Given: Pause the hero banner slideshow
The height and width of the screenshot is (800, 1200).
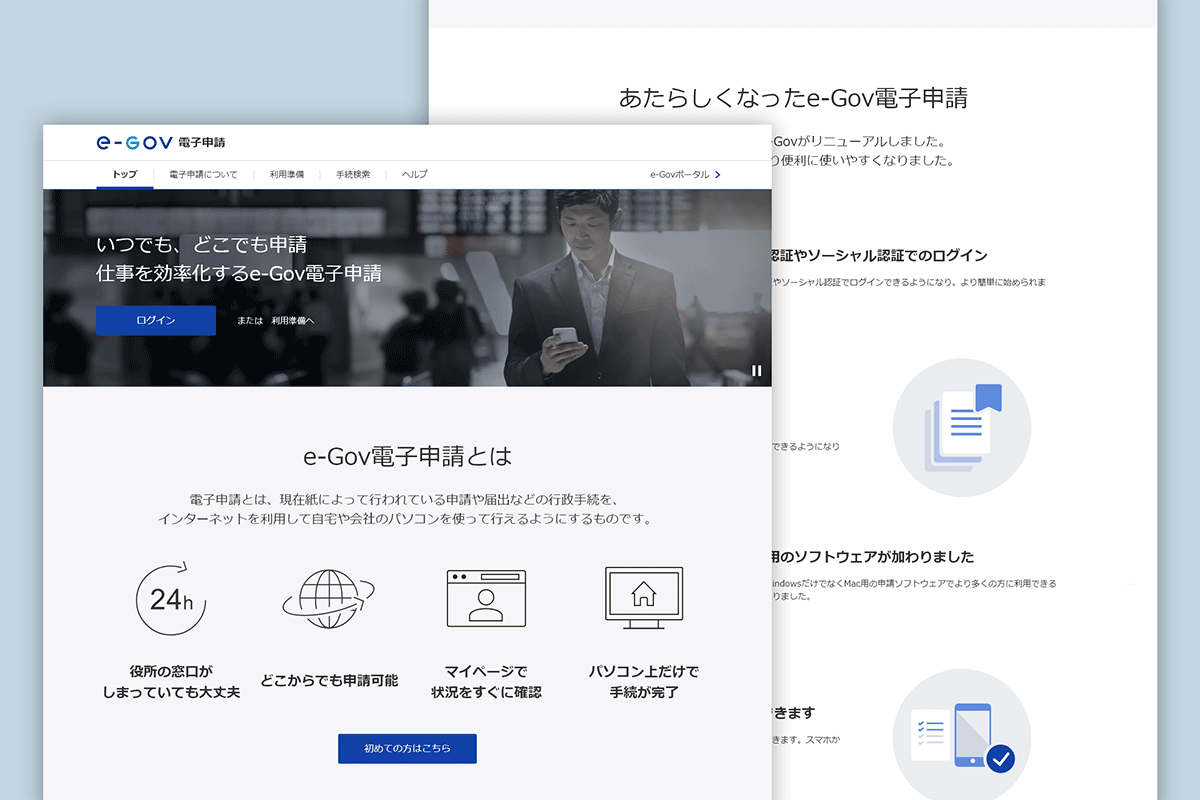Looking at the screenshot, I should pyautogui.click(x=756, y=370).
